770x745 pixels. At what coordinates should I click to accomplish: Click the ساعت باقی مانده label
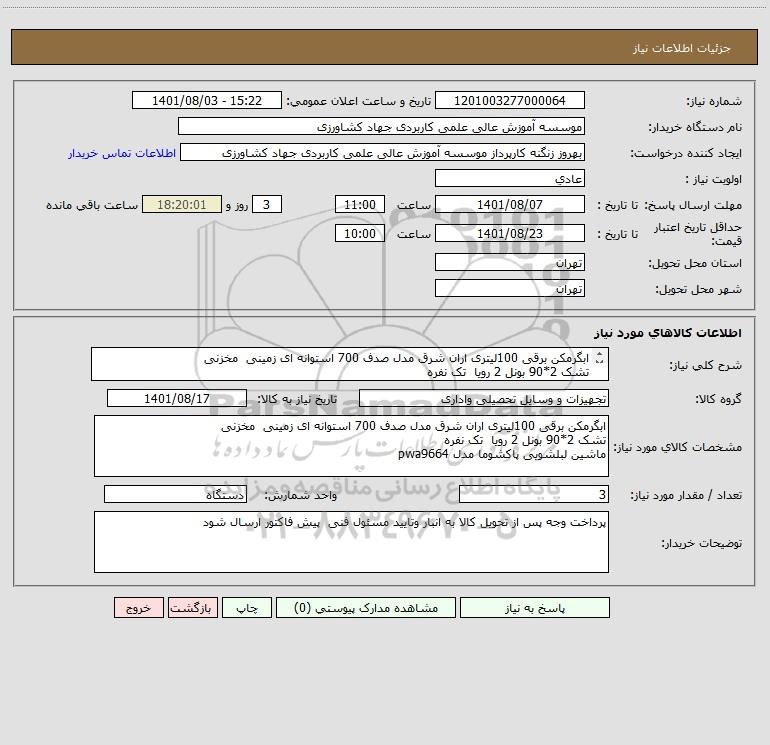pyautogui.click(x=92, y=205)
